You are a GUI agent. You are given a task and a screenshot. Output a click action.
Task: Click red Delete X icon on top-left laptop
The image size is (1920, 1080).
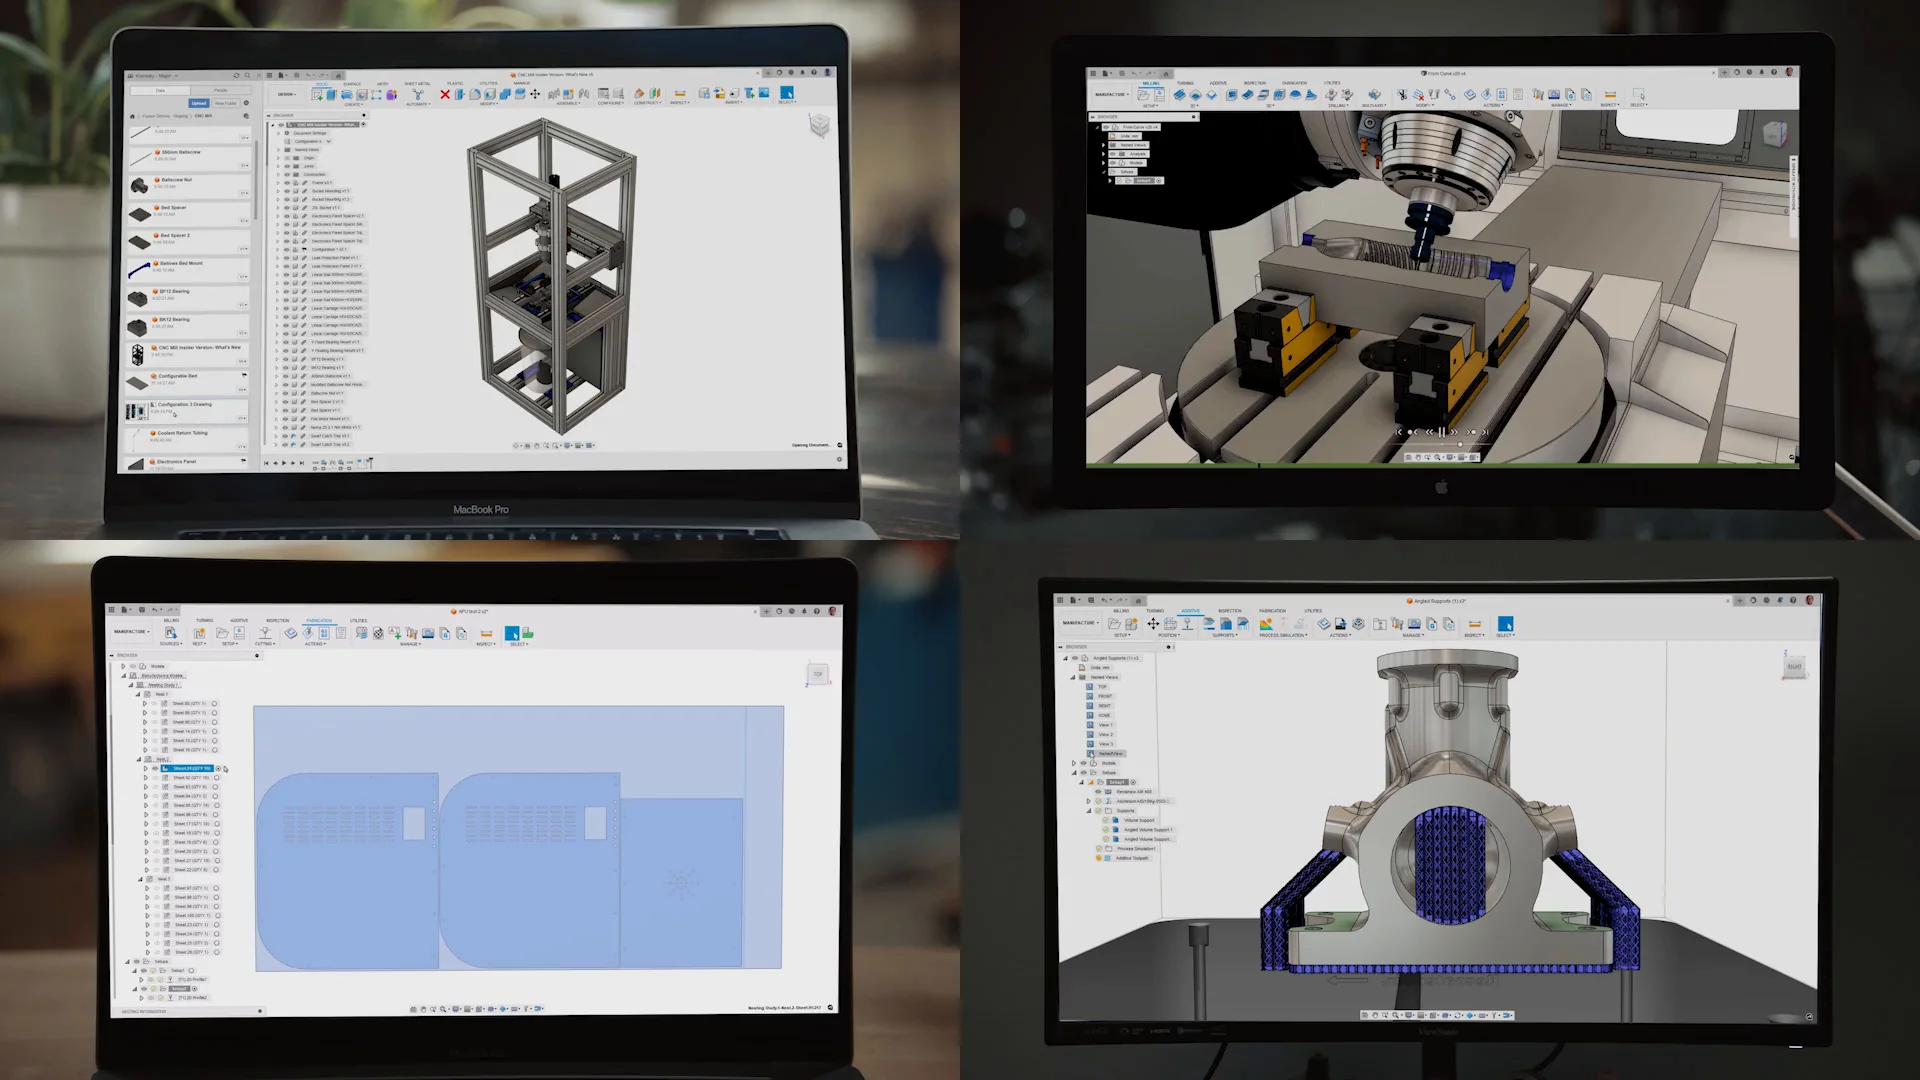445,94
